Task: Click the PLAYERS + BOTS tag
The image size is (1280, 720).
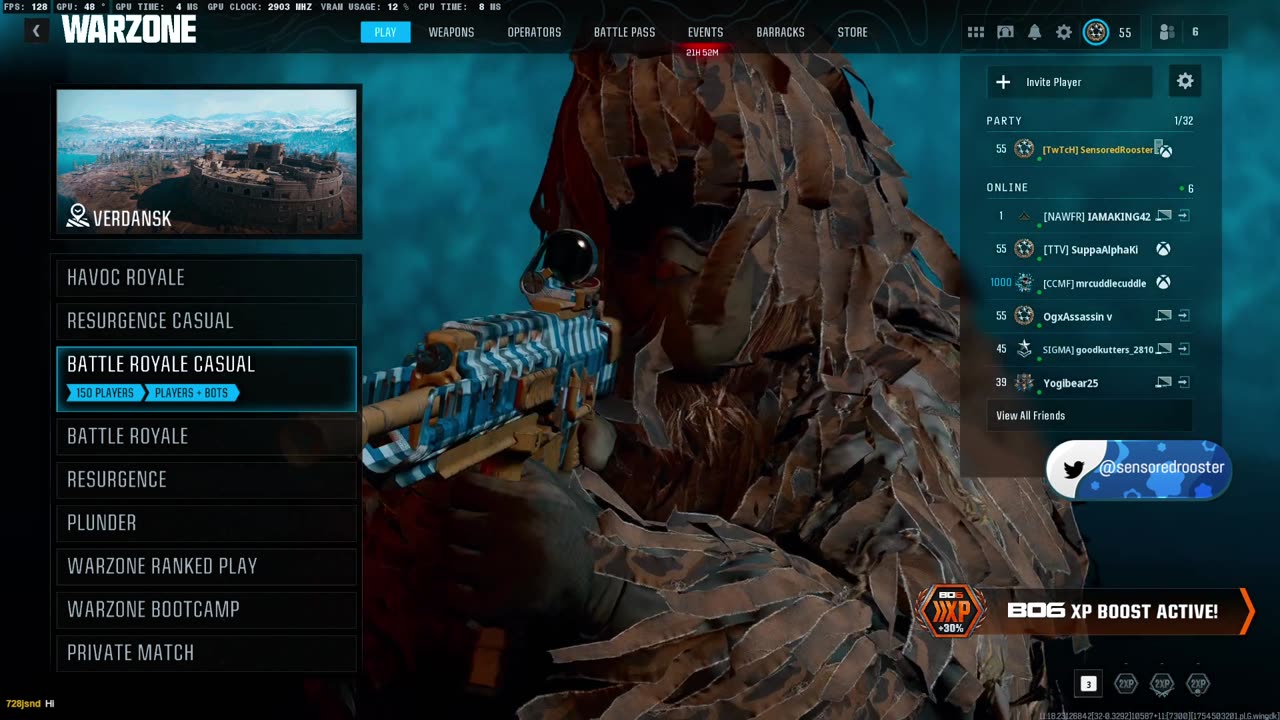Action: [191, 393]
